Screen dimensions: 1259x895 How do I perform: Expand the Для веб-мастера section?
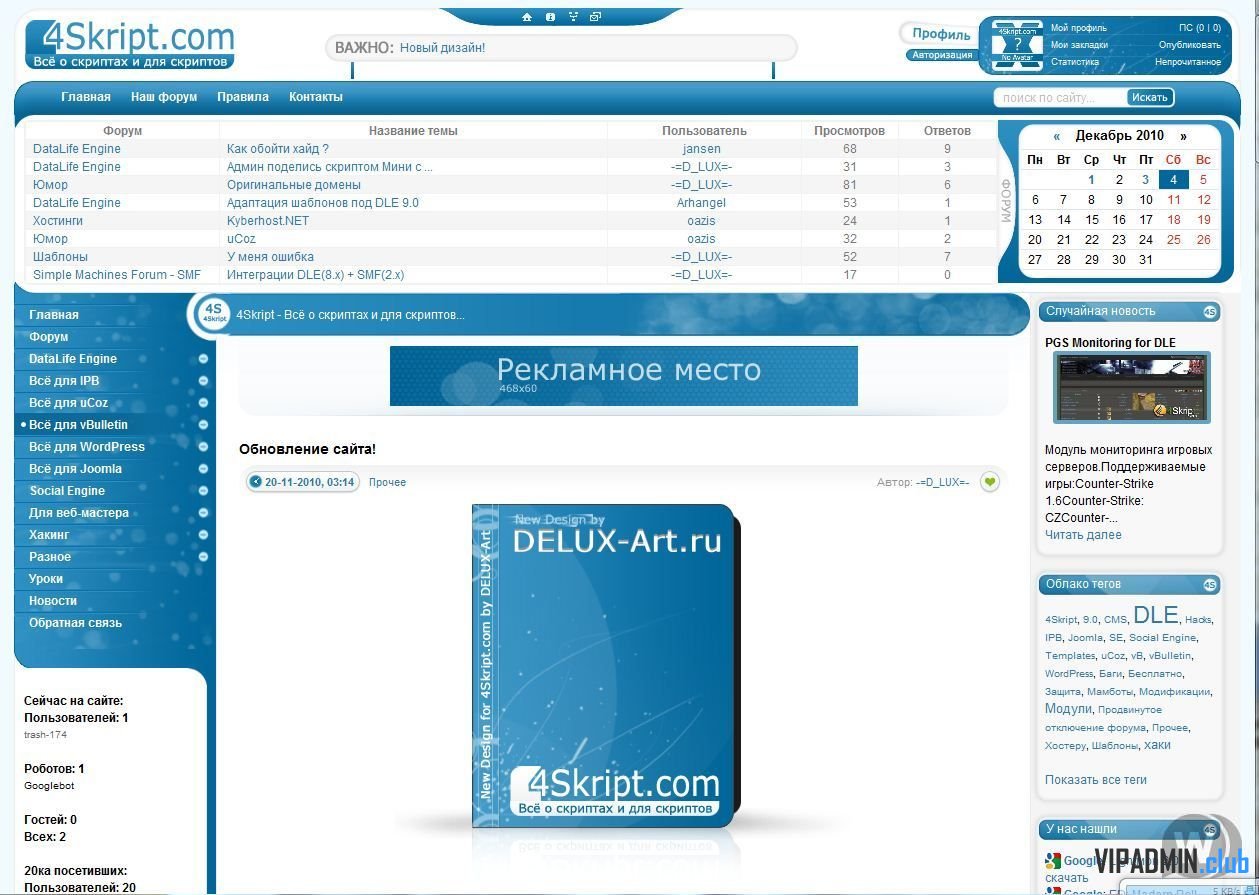coord(203,513)
